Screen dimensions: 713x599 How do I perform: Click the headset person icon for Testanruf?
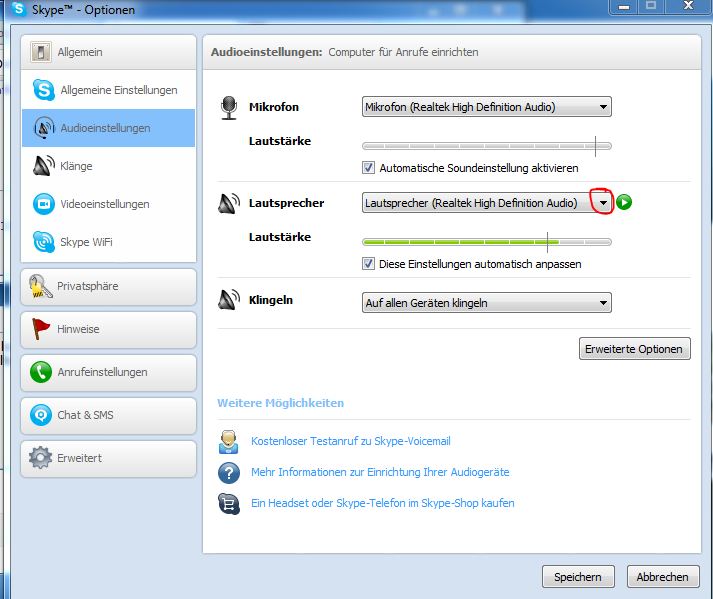pos(228,442)
